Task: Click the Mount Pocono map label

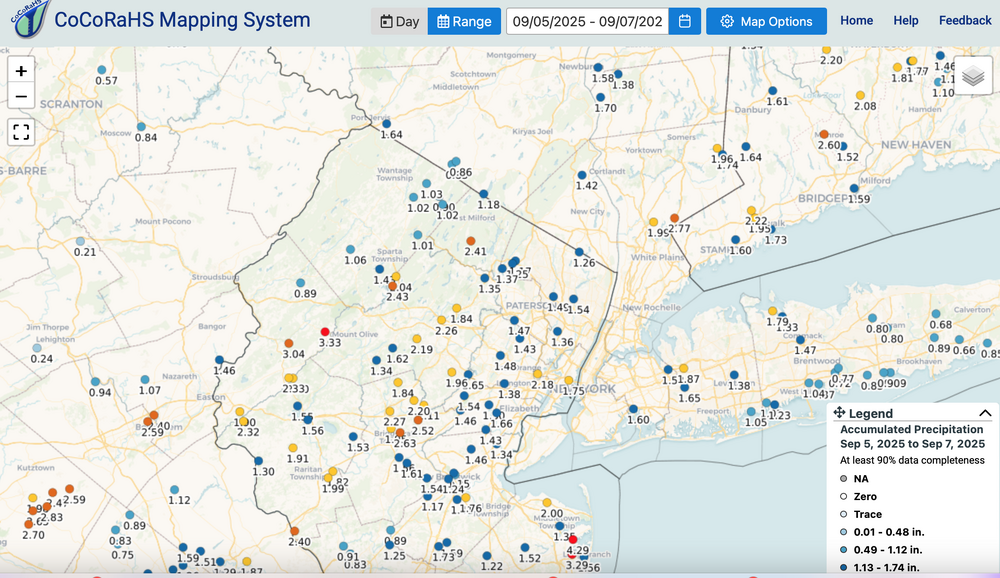Action: (x=163, y=221)
